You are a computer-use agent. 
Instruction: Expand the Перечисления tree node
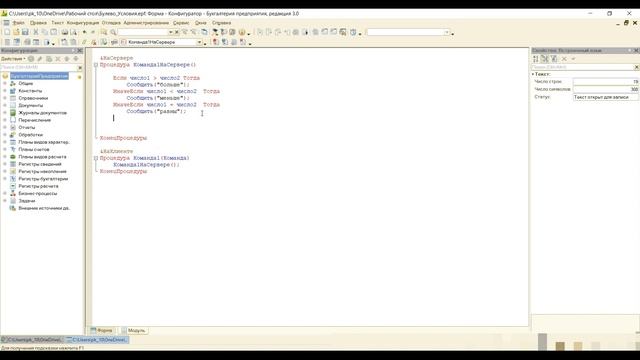[5, 120]
